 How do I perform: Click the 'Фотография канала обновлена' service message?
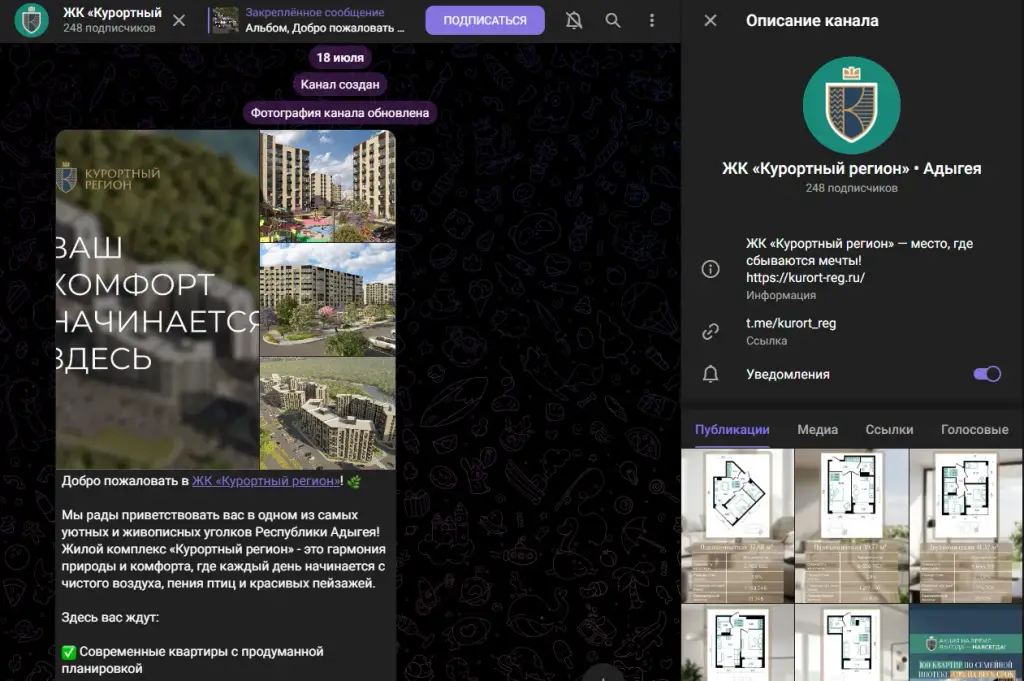tap(340, 112)
